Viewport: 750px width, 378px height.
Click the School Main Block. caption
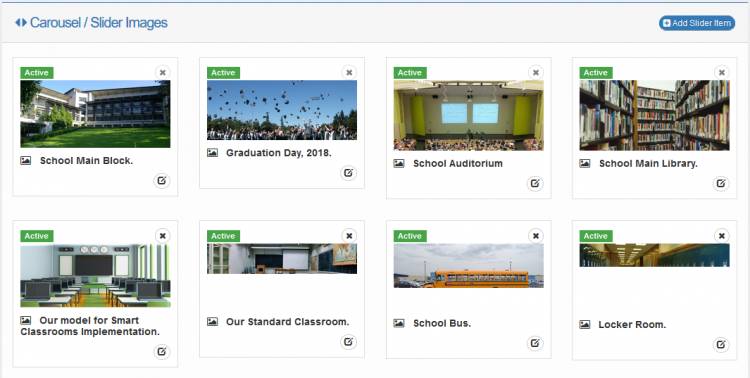click(86, 161)
